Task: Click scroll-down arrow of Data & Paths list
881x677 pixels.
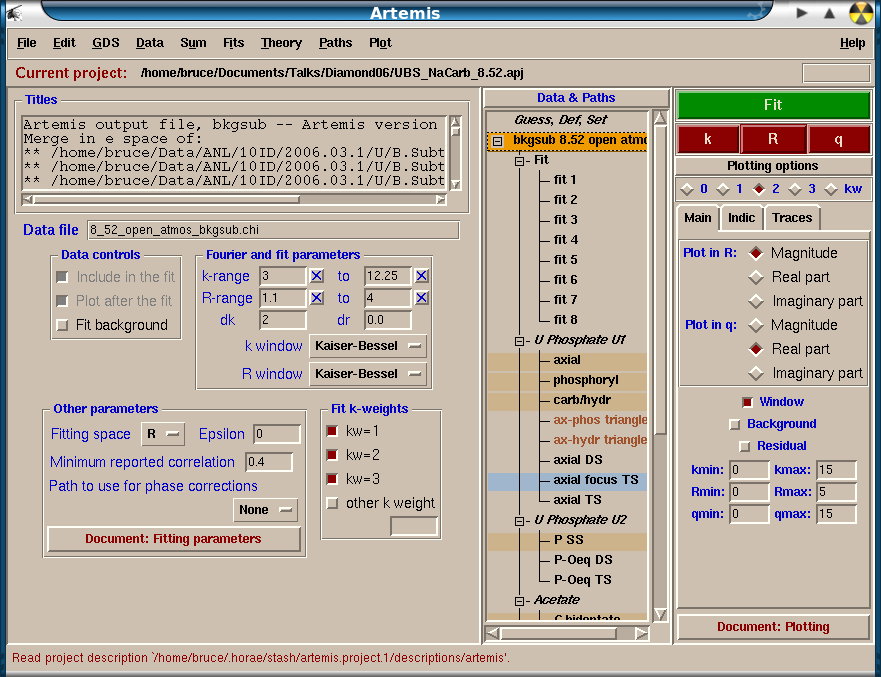Action: pos(659,614)
